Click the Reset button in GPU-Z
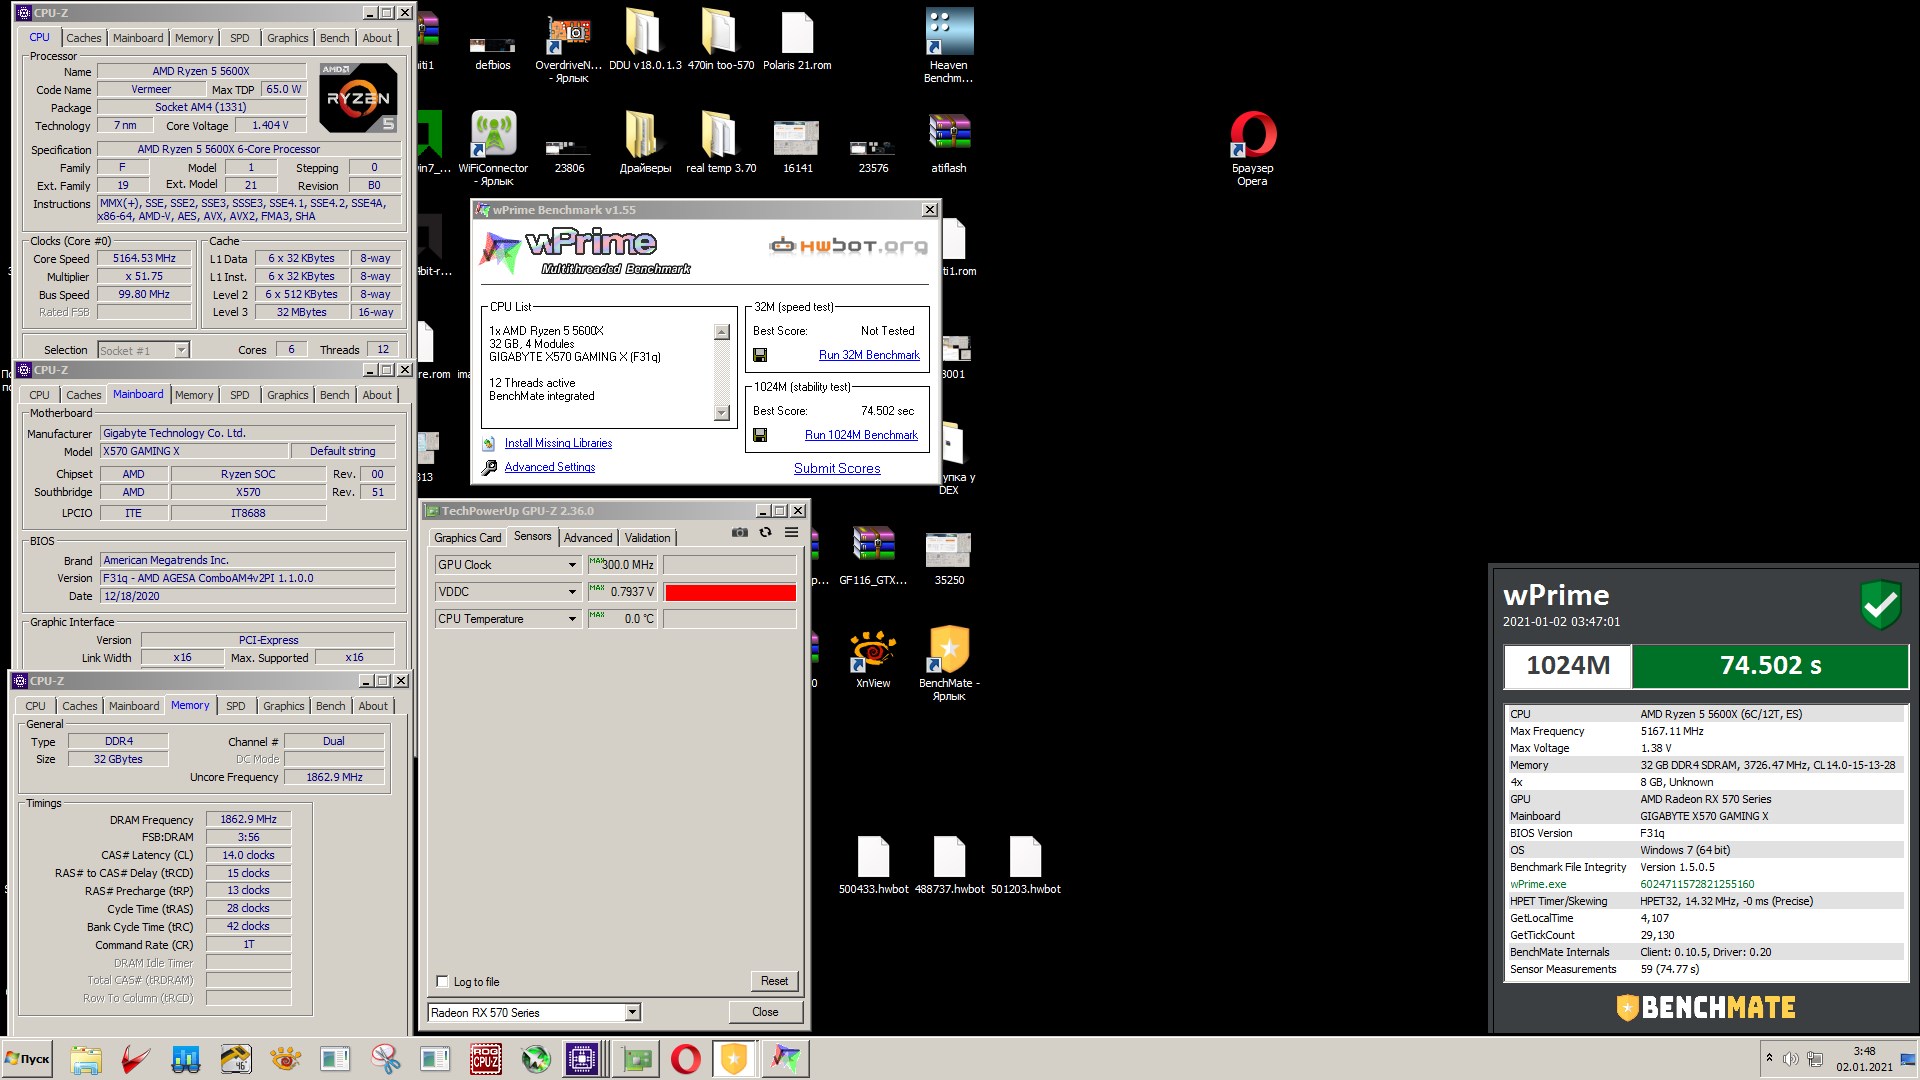Screen dimensions: 1920x1080 tap(774, 981)
